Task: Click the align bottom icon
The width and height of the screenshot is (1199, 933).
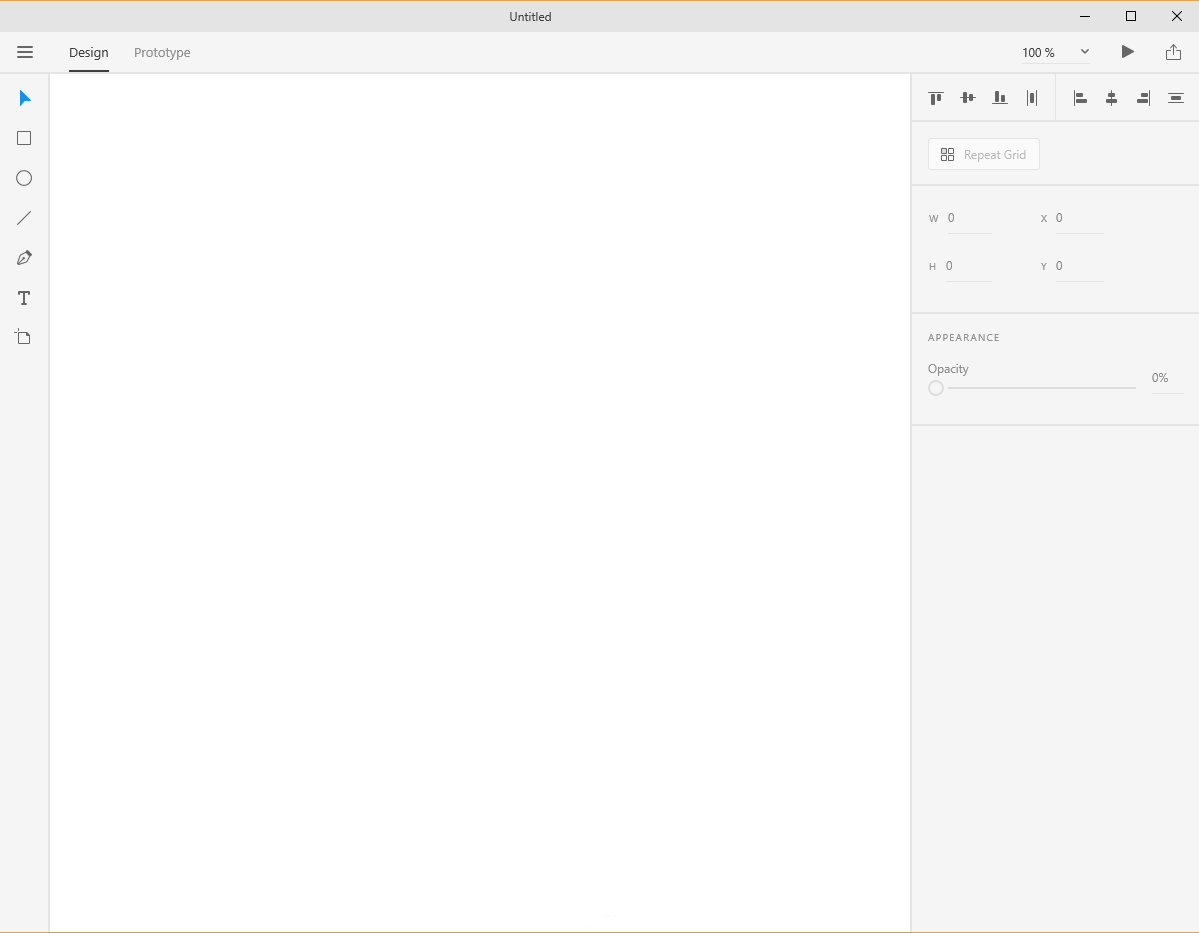Action: tap(999, 97)
